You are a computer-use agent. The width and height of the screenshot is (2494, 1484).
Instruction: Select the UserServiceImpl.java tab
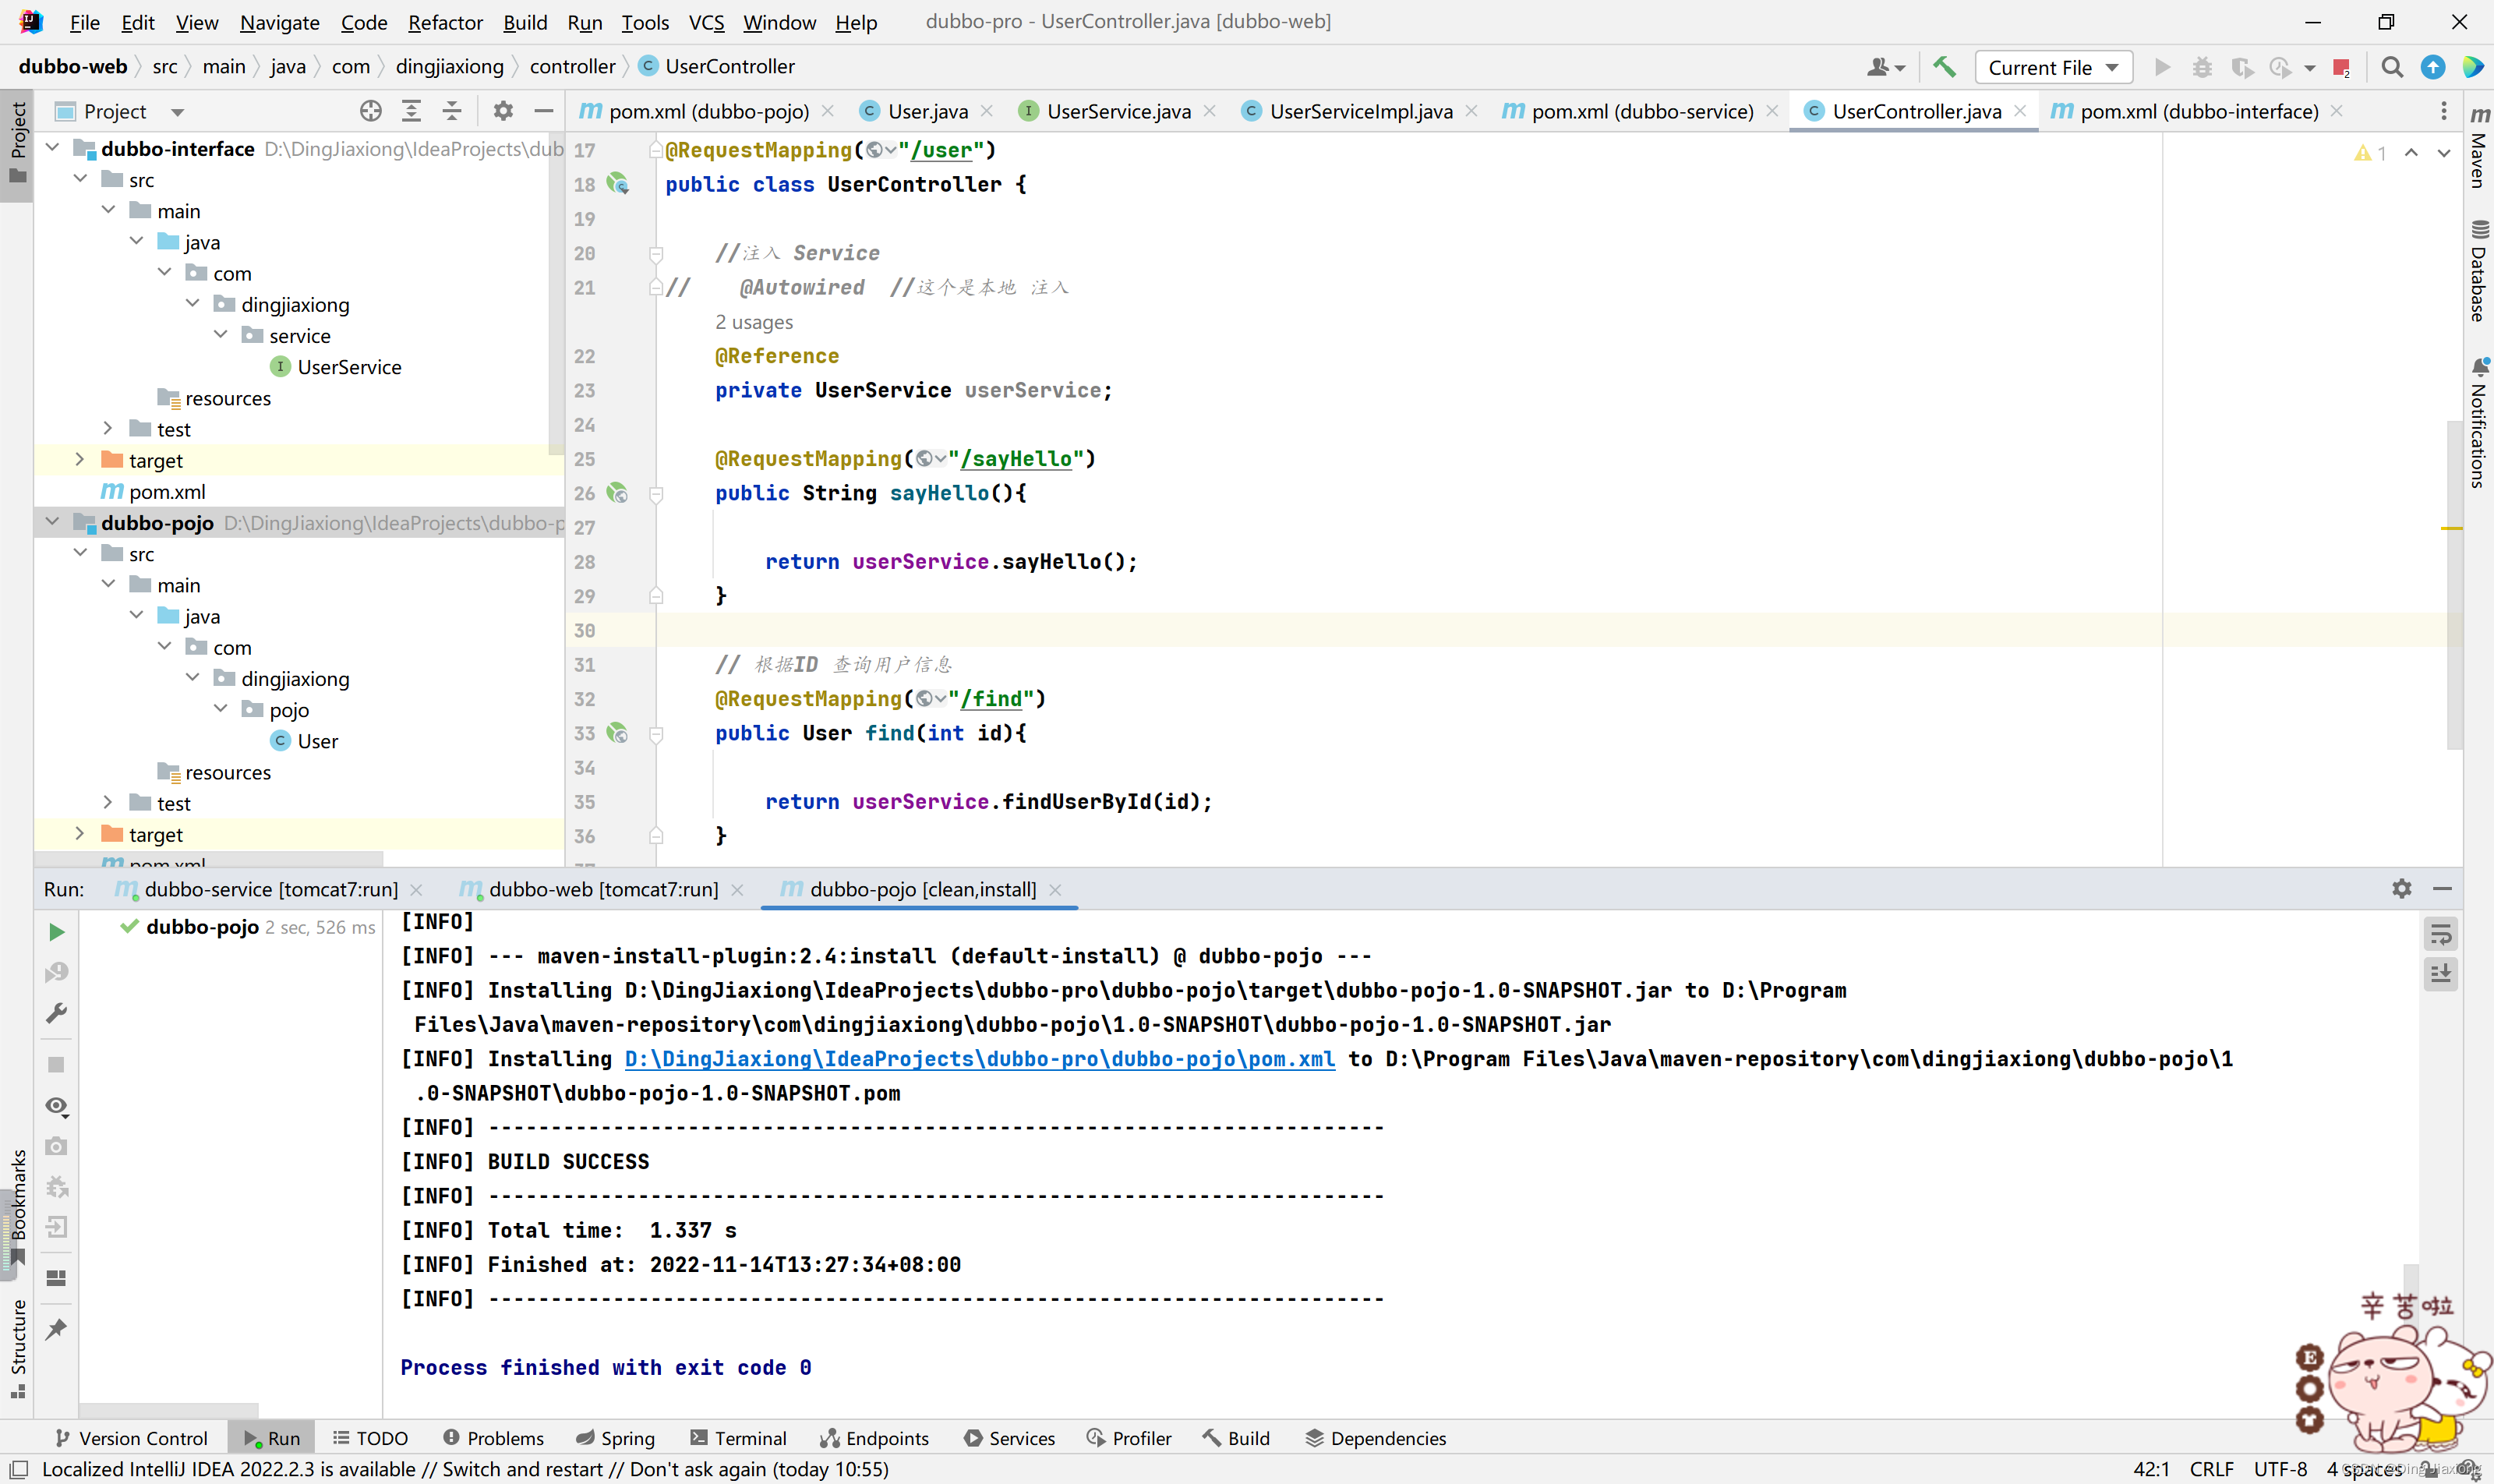coord(1360,111)
